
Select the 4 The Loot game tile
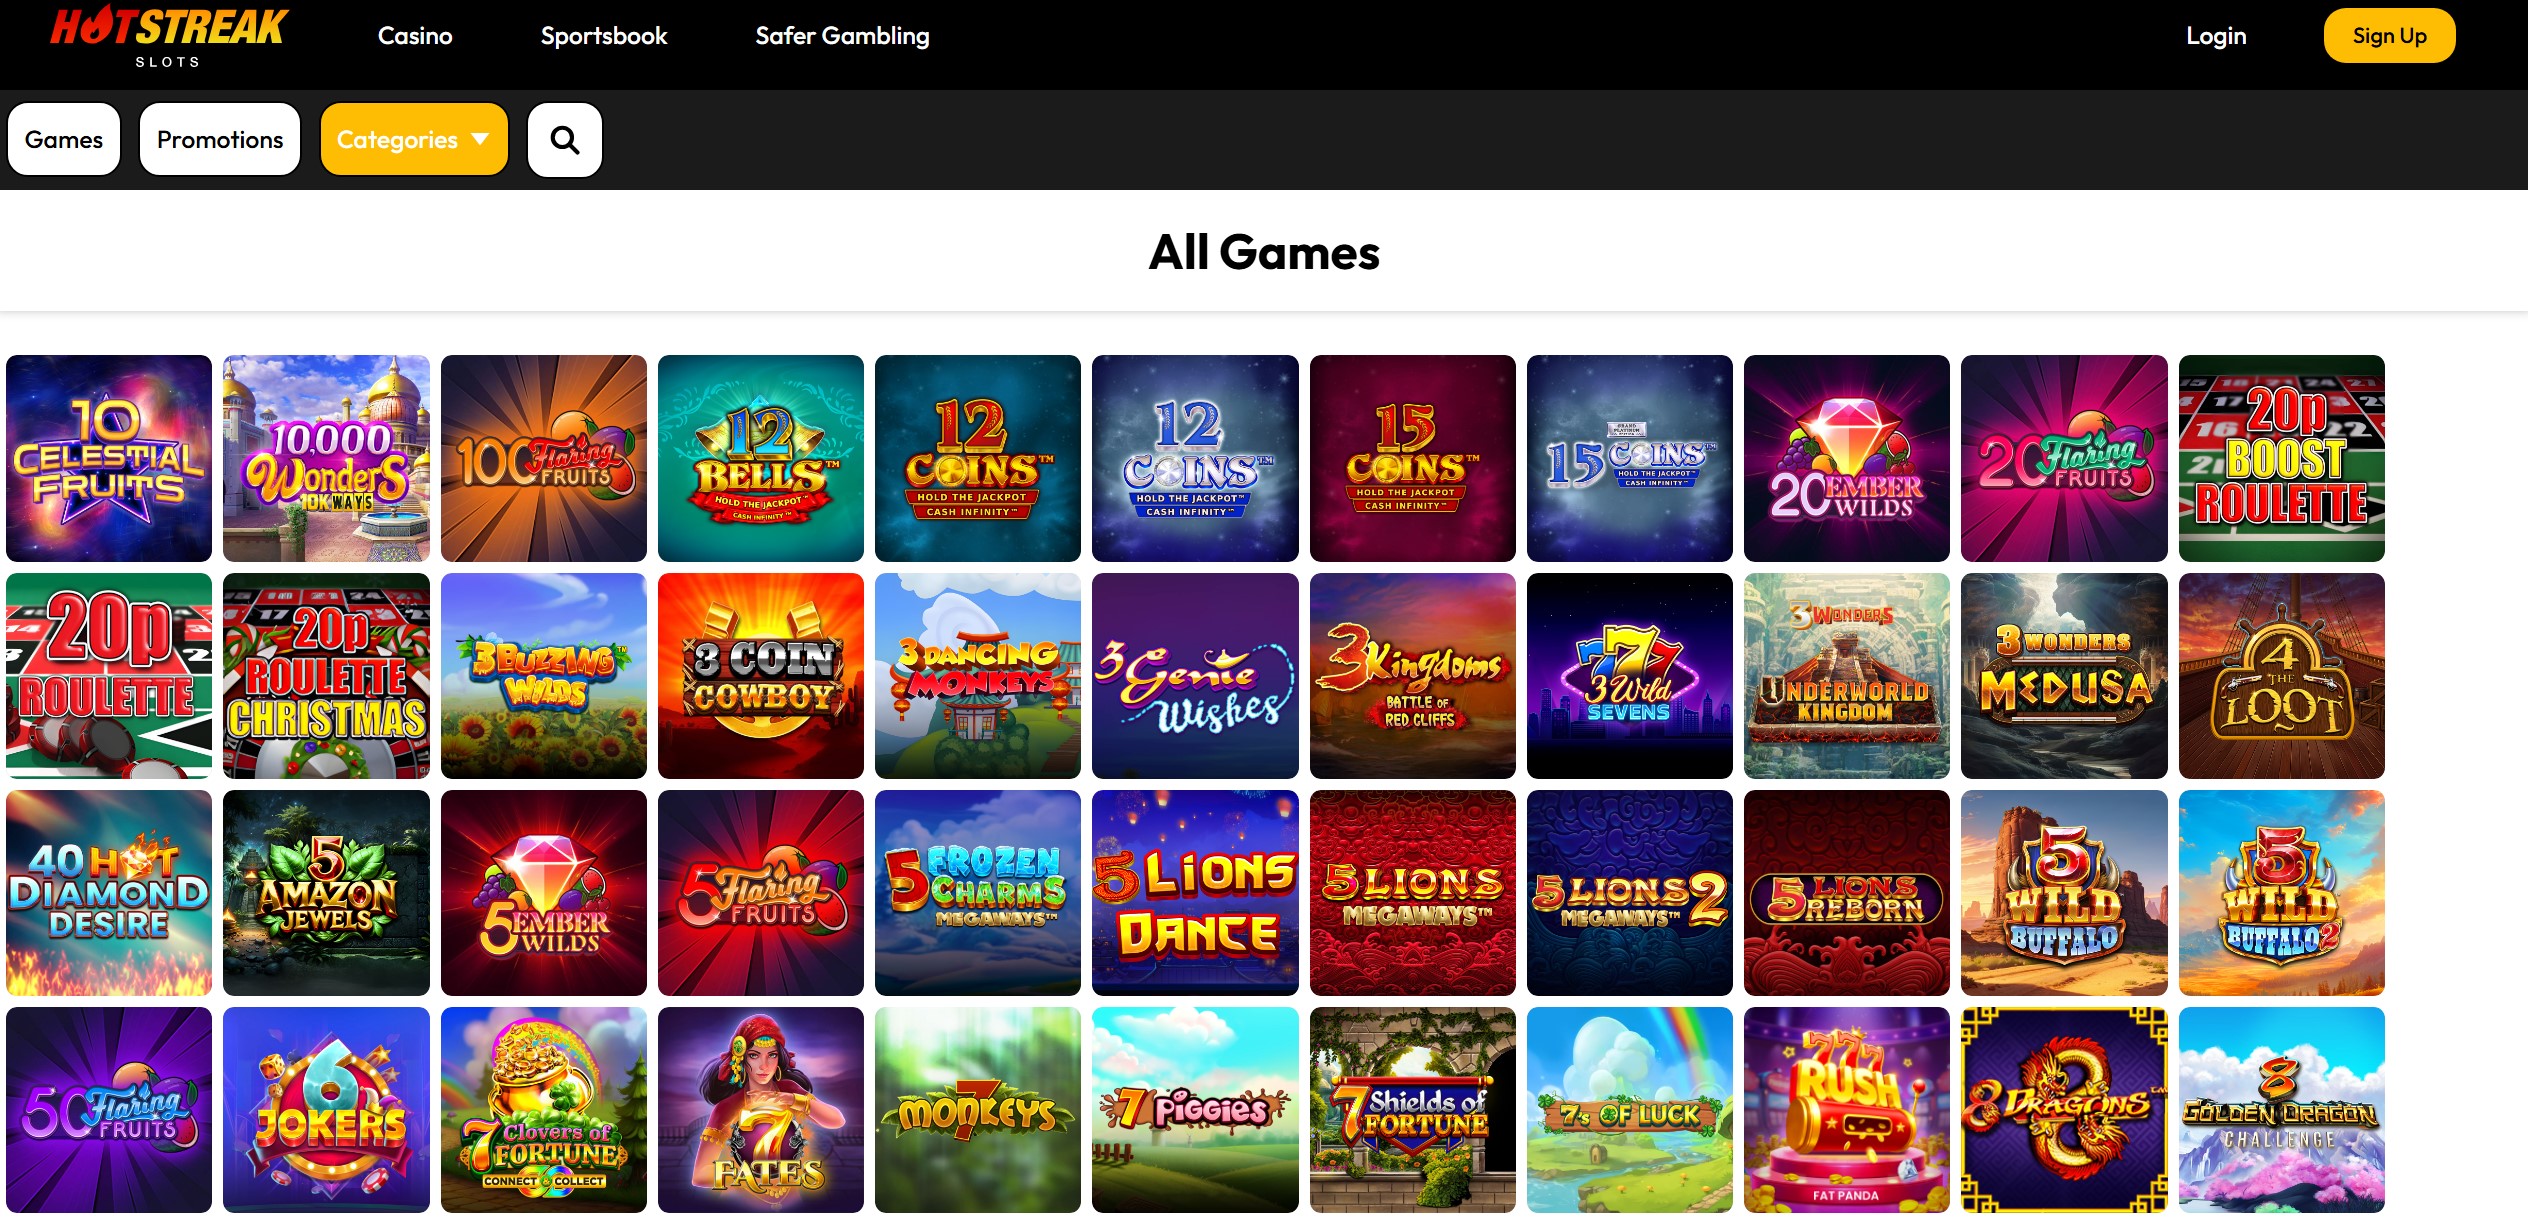click(2282, 676)
